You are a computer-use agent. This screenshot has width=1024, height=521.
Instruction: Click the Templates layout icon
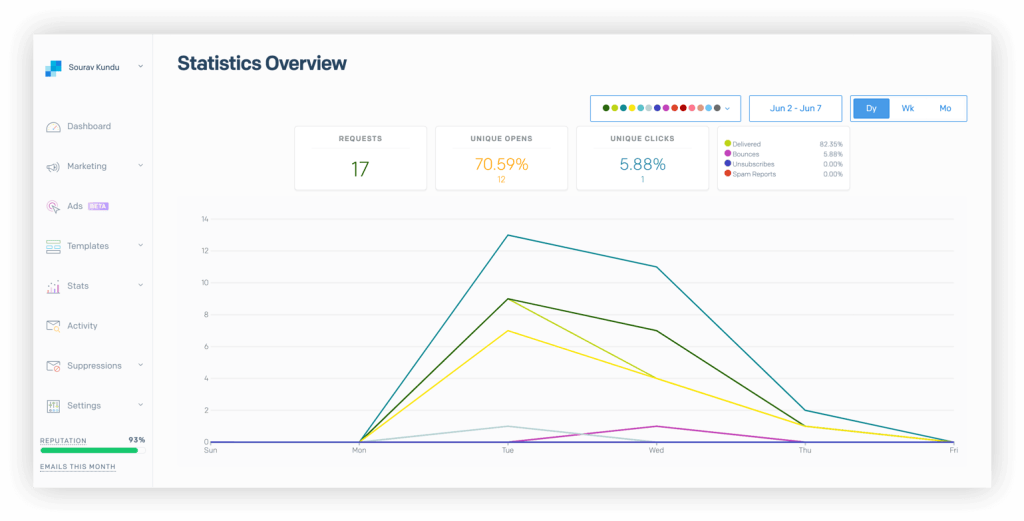pyautogui.click(x=53, y=246)
